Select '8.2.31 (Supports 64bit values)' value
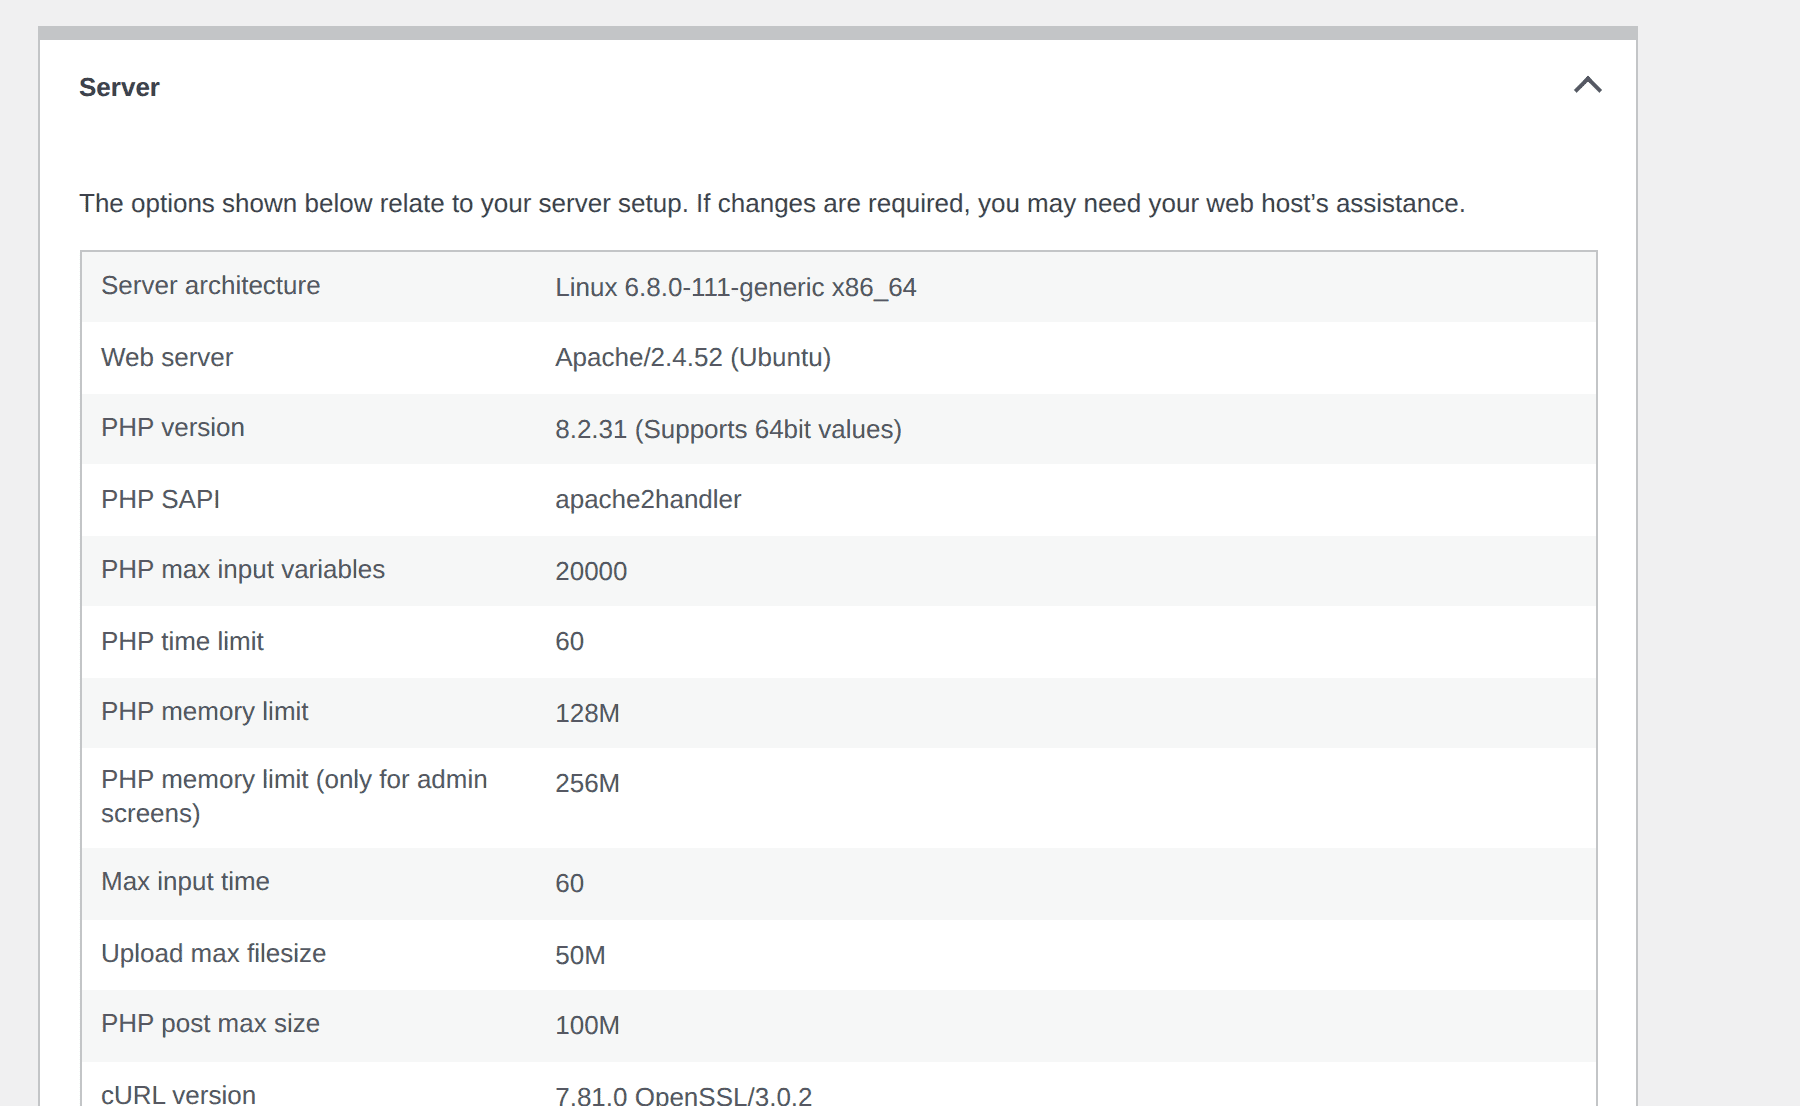Image resolution: width=1800 pixels, height=1106 pixels. pyautogui.click(x=729, y=430)
